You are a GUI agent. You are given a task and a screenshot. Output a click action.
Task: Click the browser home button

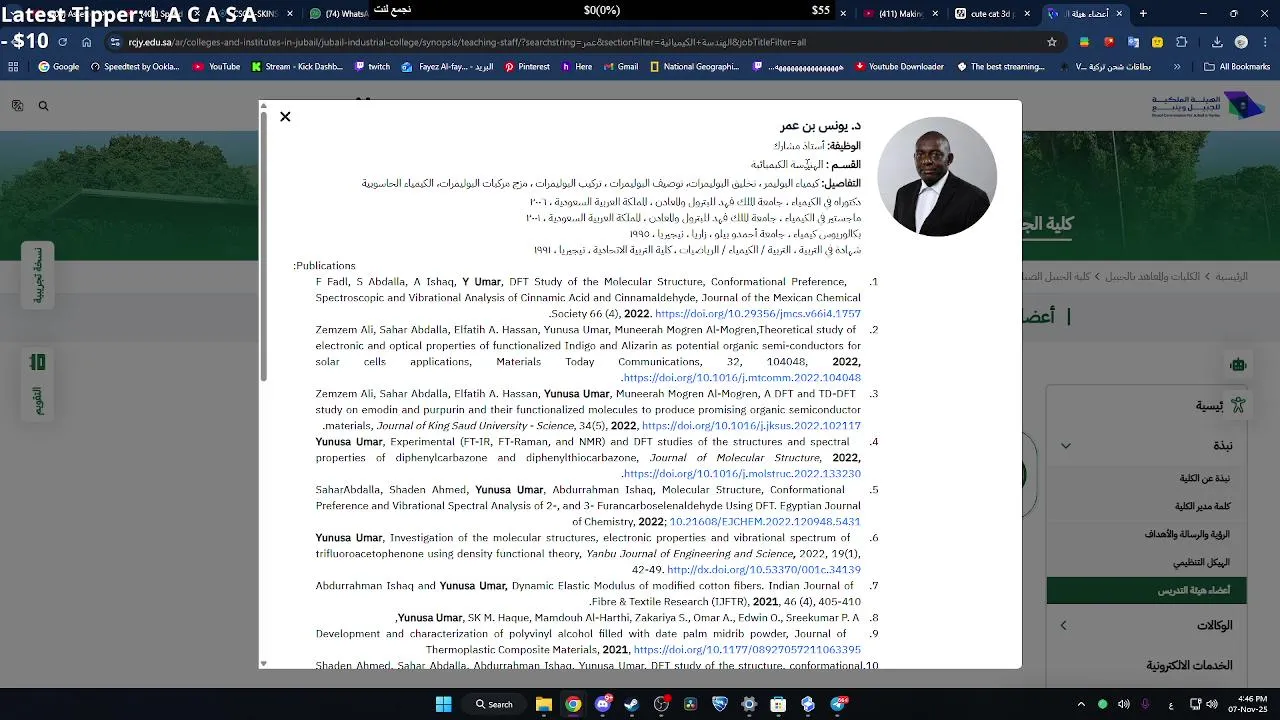coord(87,42)
